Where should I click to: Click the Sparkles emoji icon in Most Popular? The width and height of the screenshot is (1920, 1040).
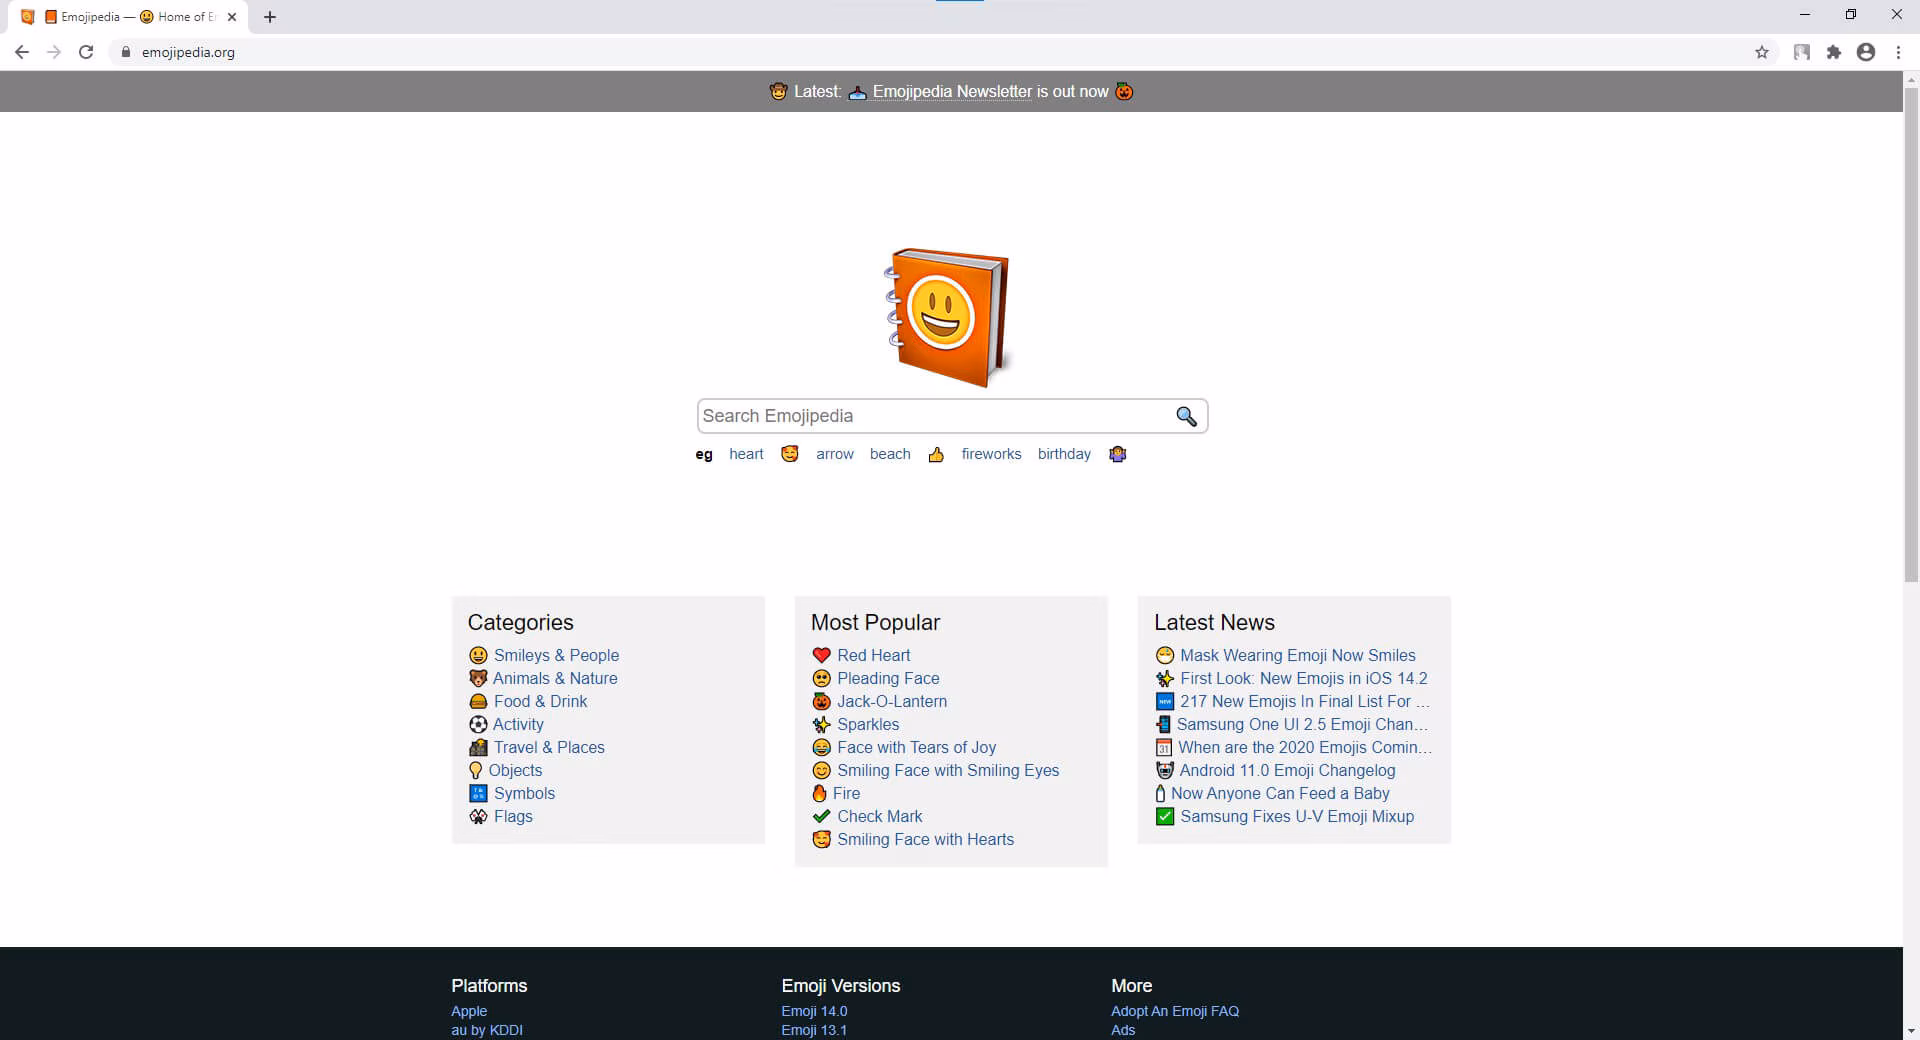822,725
